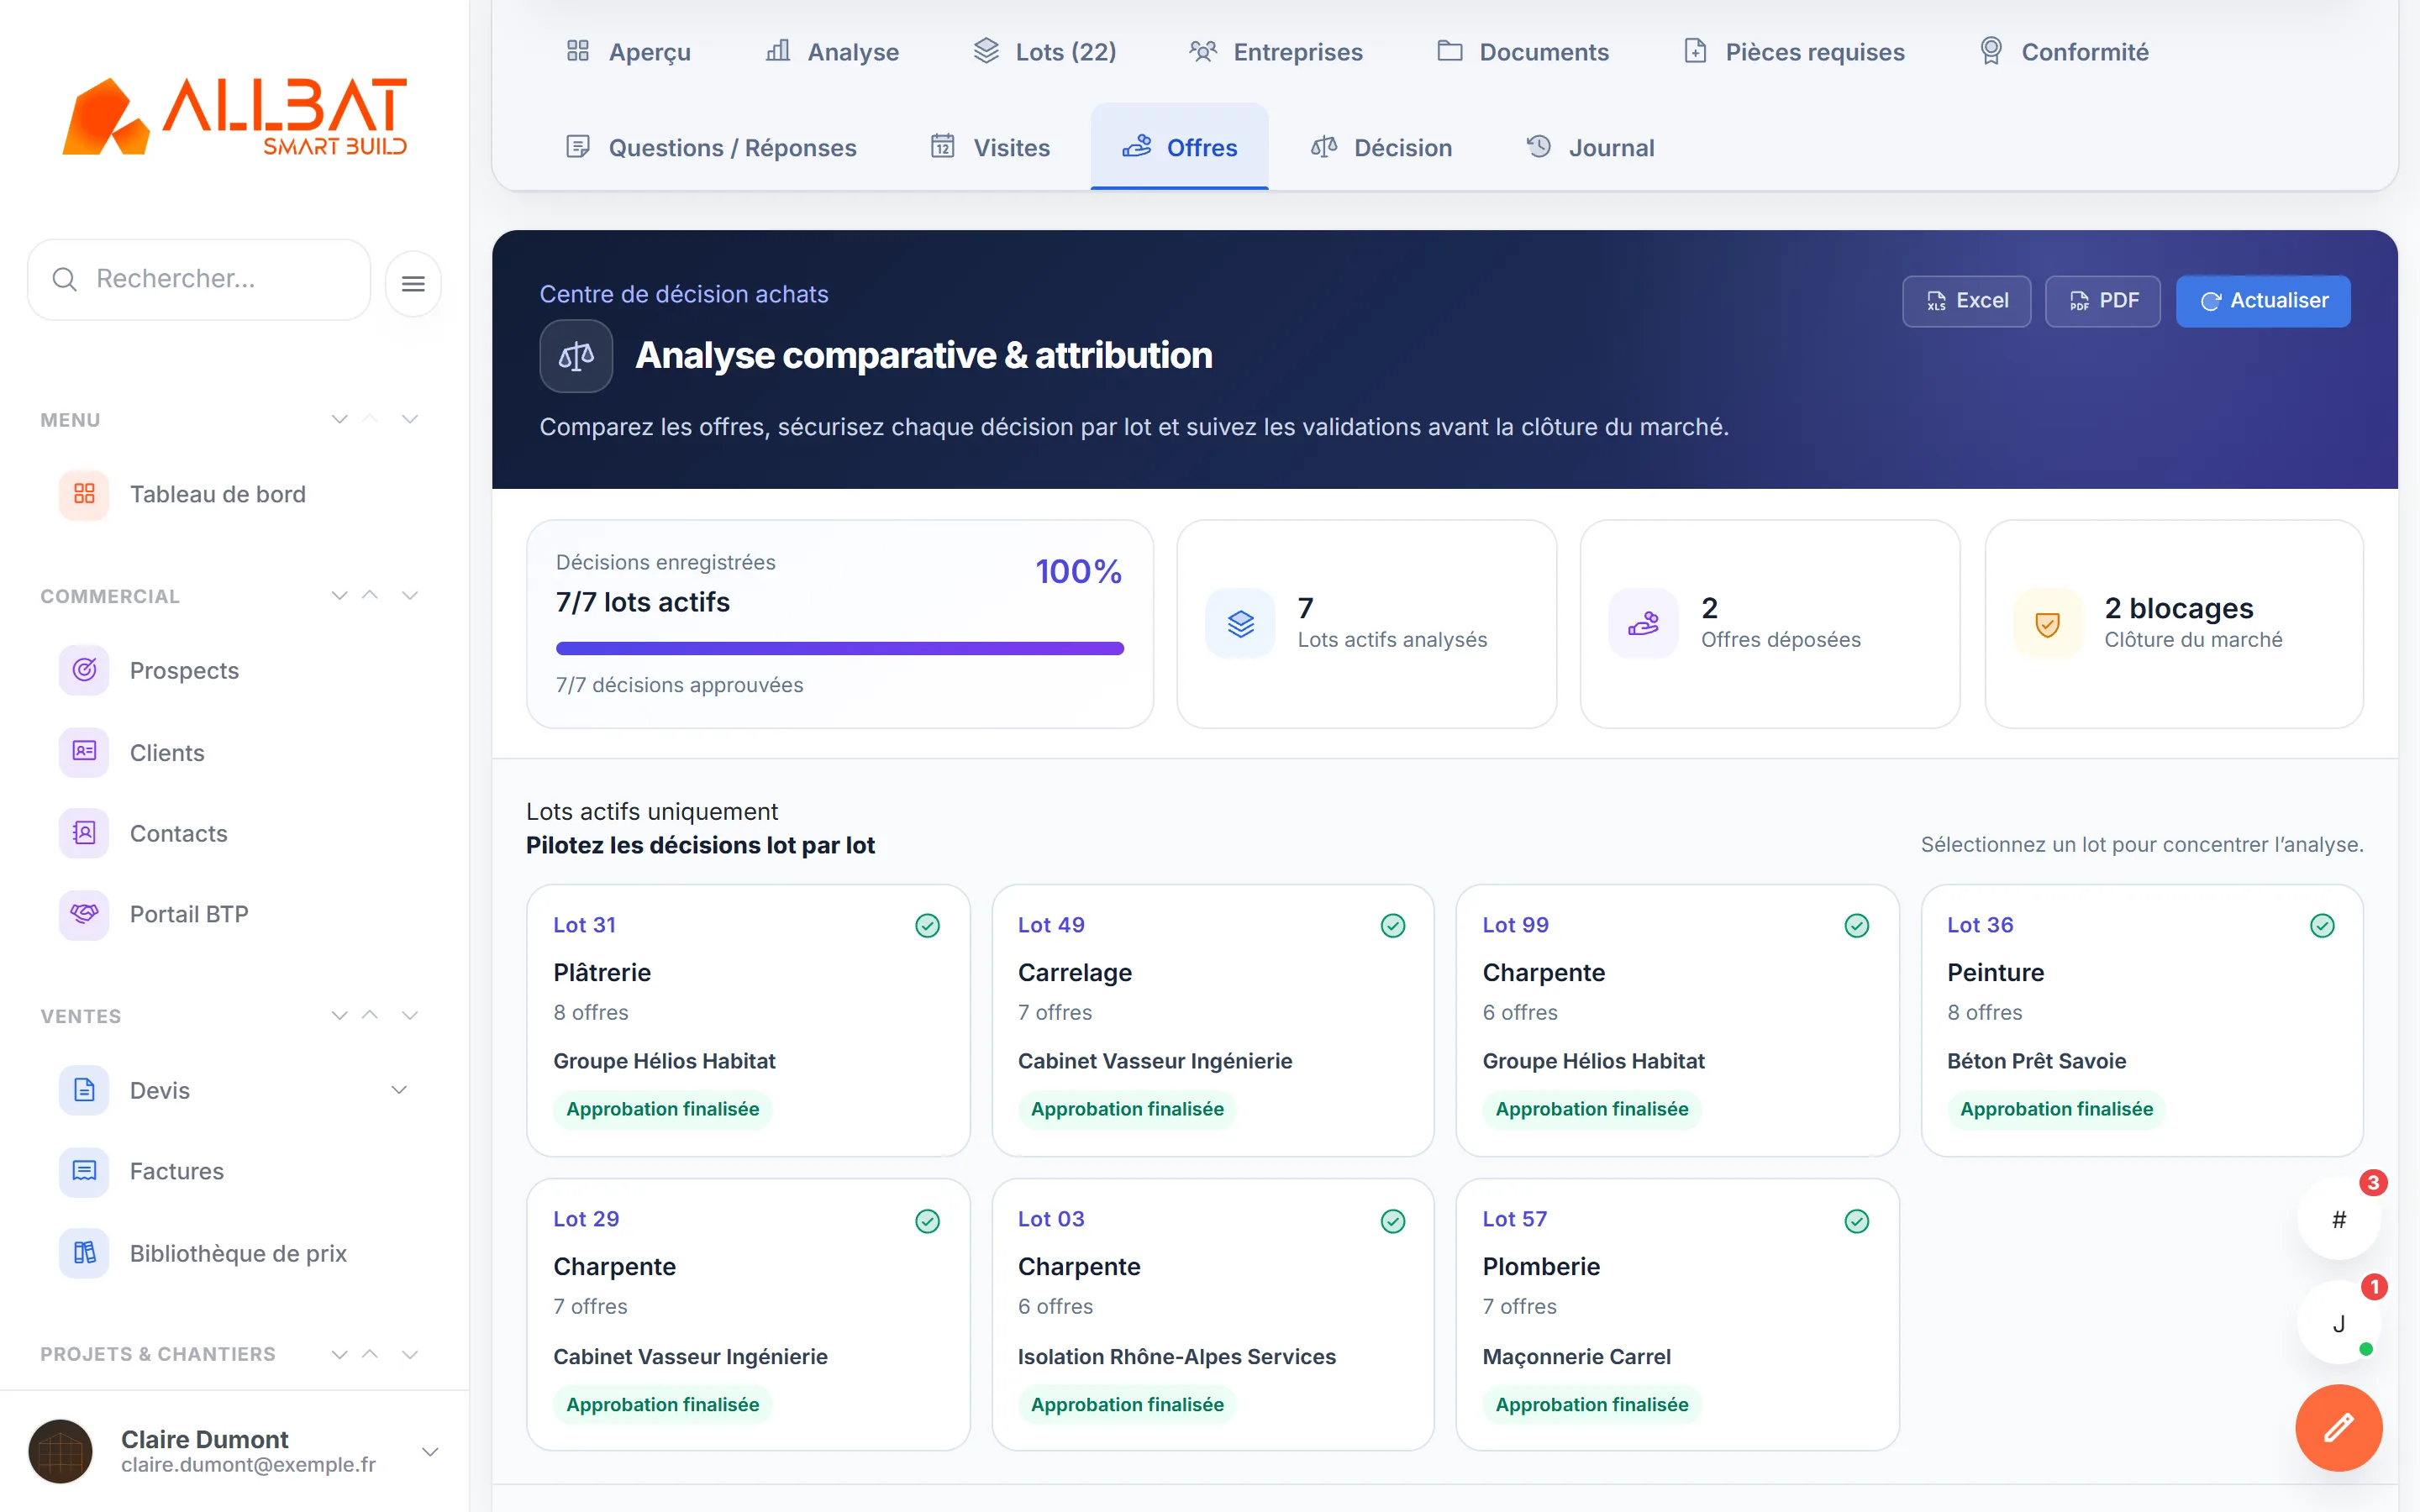Screen dimensions: 2420x1512
Task: Open the Conformité tab
Action: (2064, 52)
